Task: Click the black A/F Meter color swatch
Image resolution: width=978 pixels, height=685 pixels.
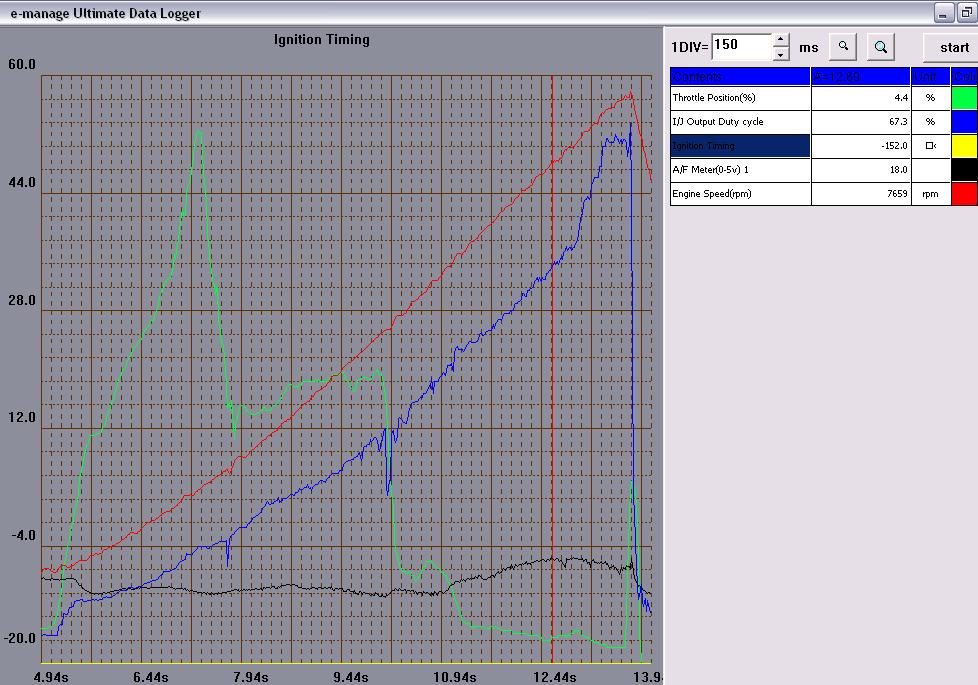Action: 964,170
